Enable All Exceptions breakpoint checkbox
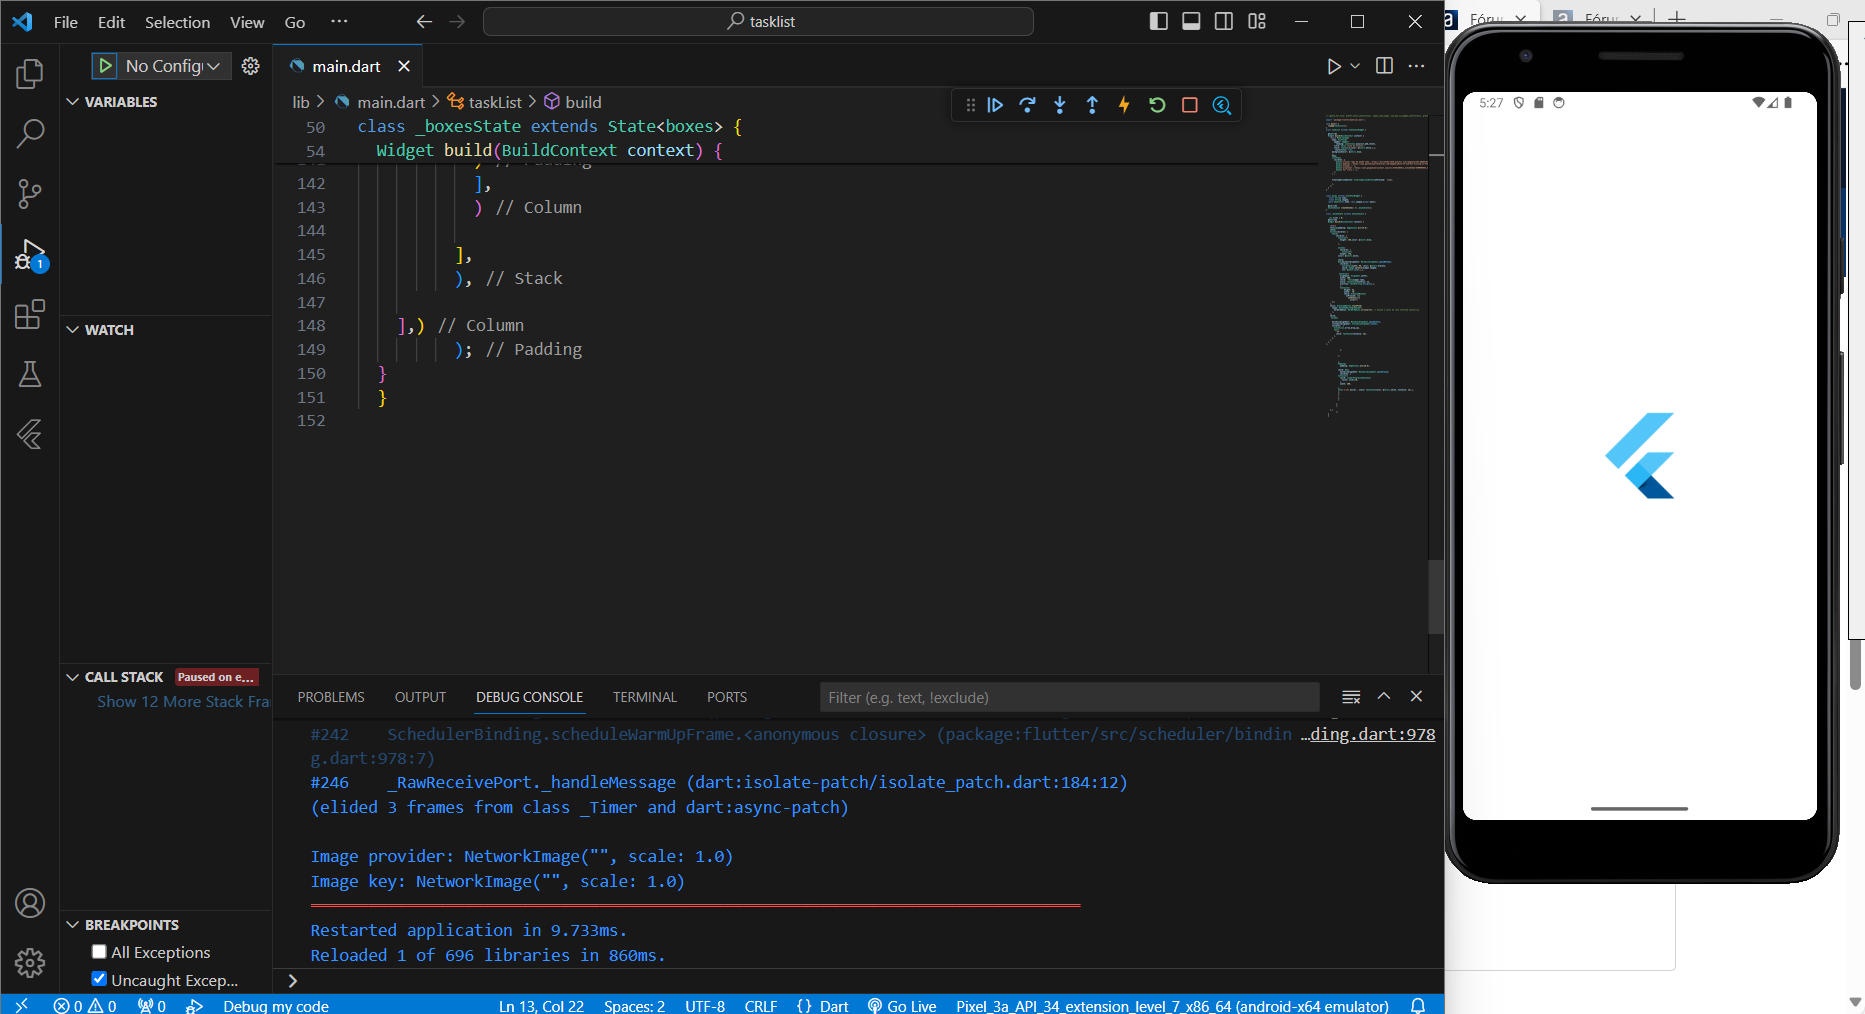The image size is (1865, 1014). click(99, 952)
